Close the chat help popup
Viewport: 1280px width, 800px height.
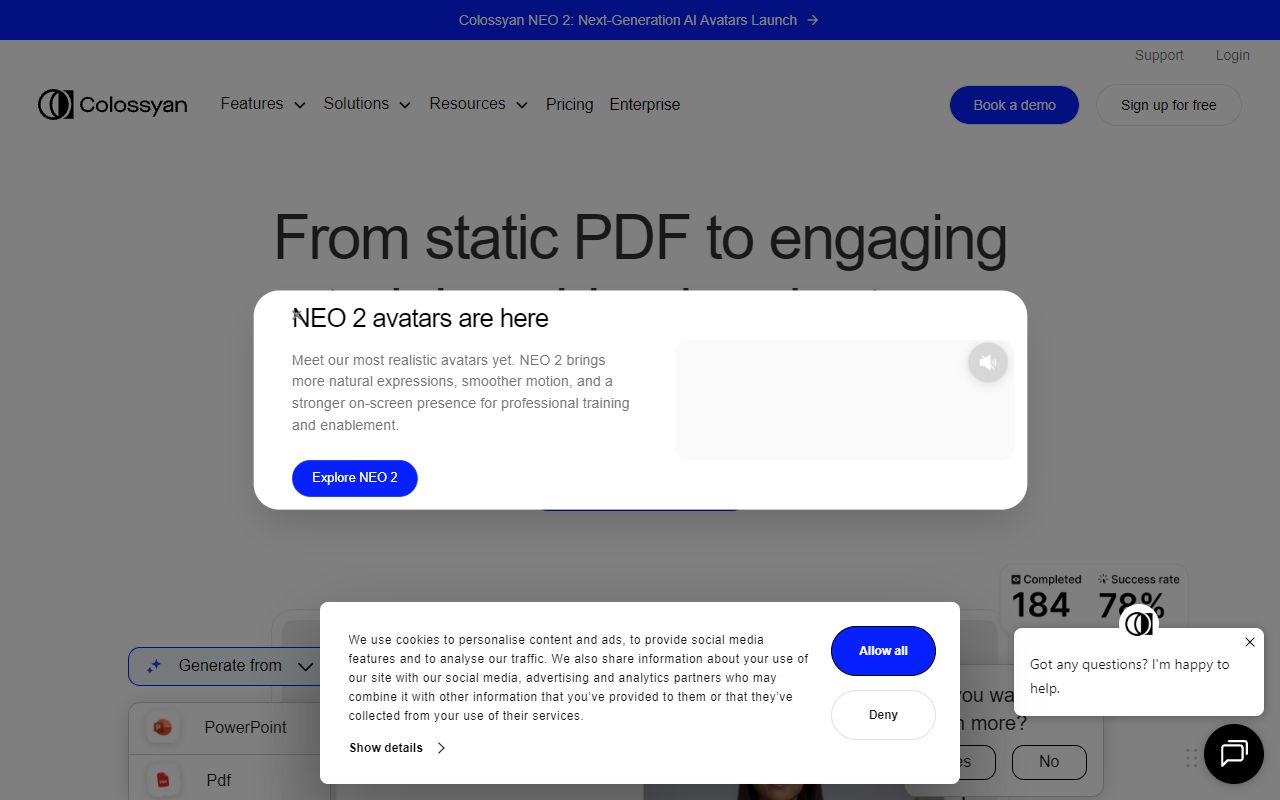(x=1249, y=642)
